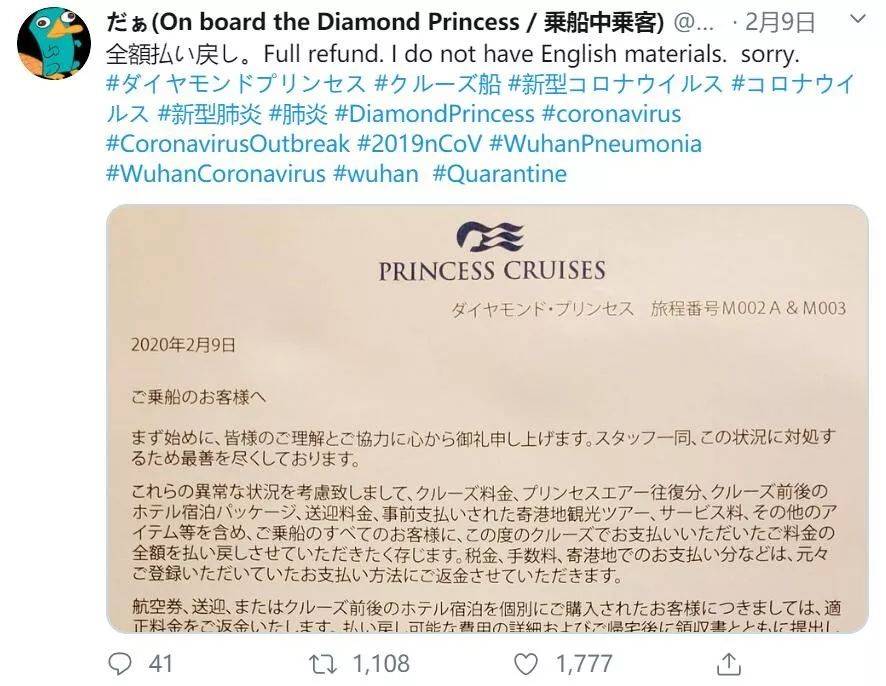The width and height of the screenshot is (886, 686).
Task: Retweet this Diamond Princess post
Action: tap(323, 664)
